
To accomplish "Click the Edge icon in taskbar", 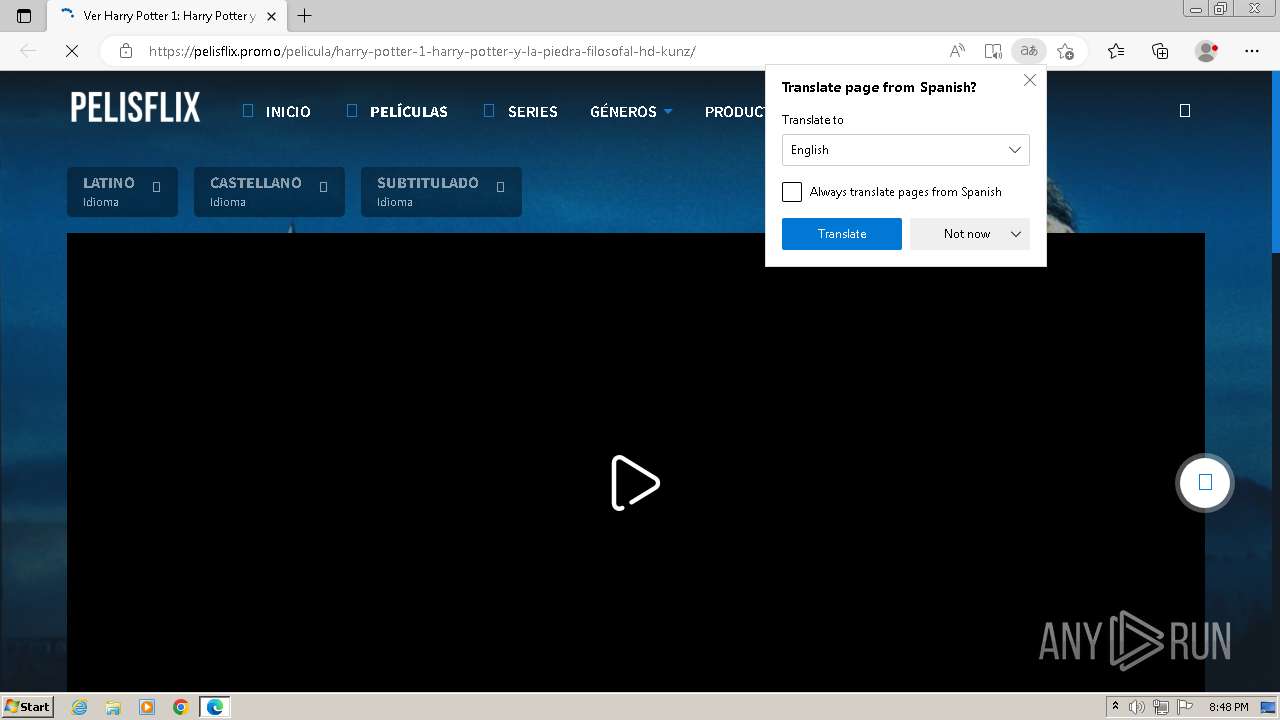I will click(215, 707).
